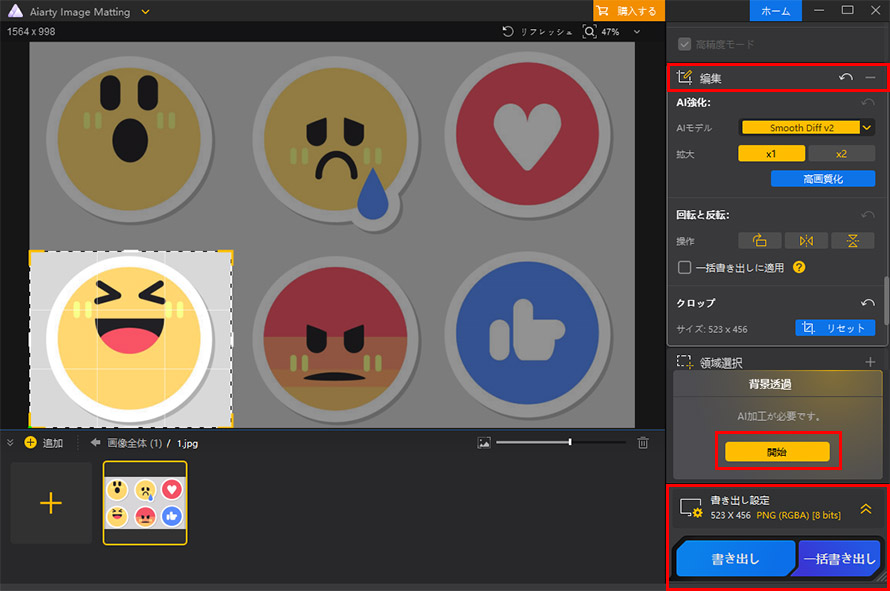Click the yellow help question mark icon
The height and width of the screenshot is (591, 890).
[799, 267]
